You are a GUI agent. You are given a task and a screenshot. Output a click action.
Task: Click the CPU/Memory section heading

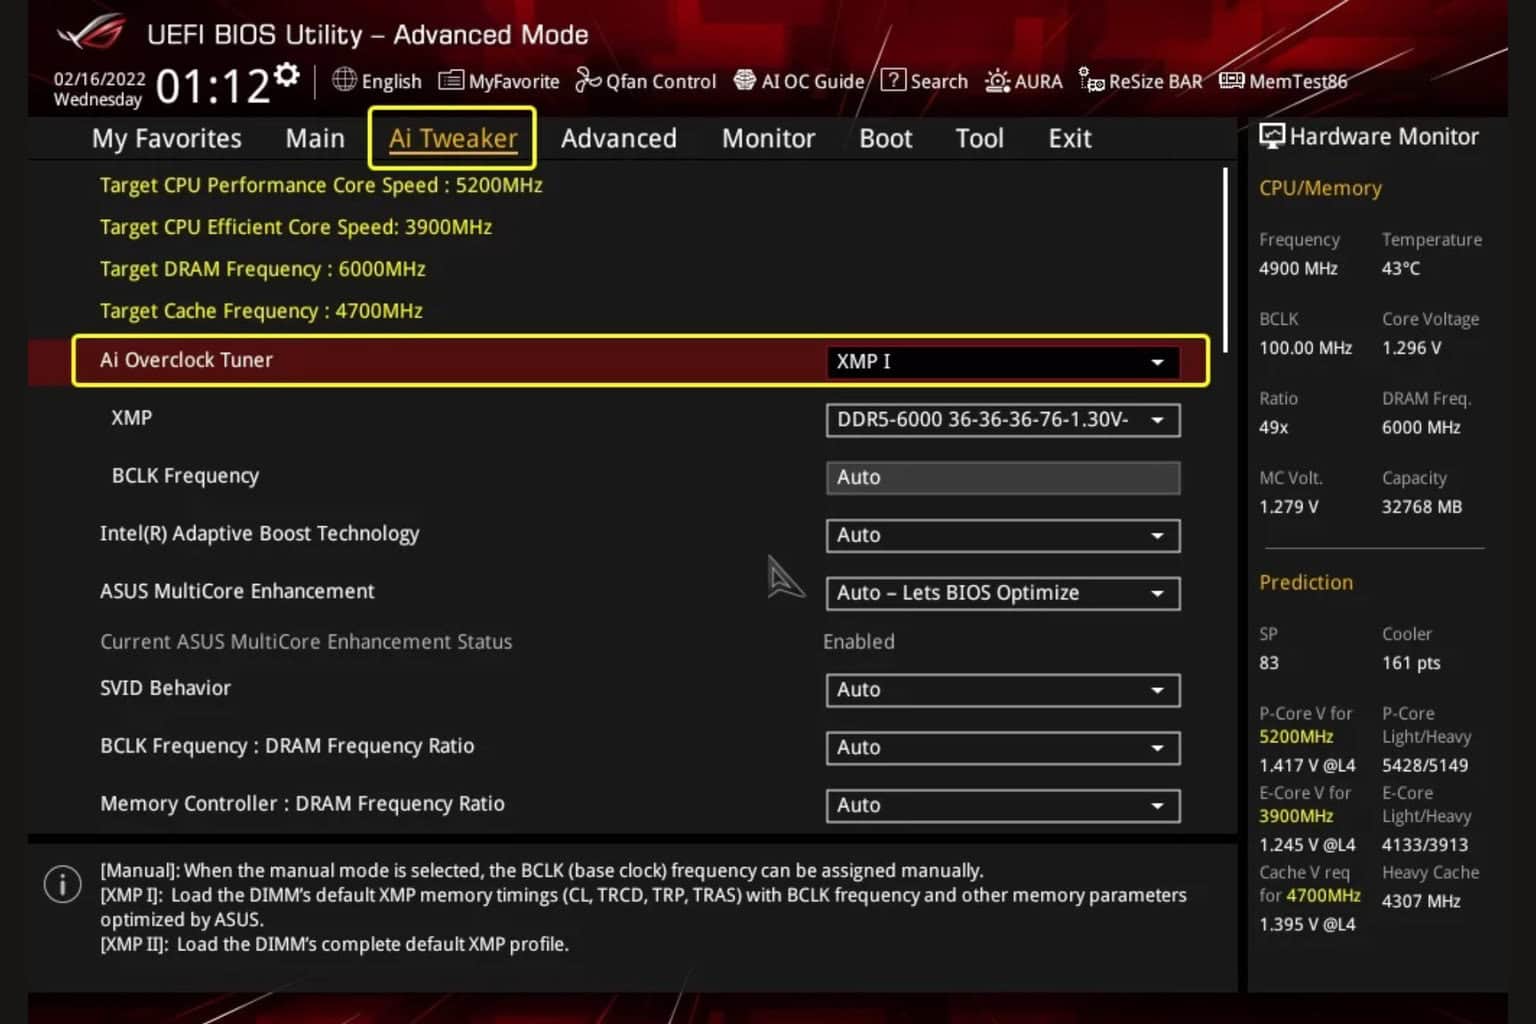1320,188
